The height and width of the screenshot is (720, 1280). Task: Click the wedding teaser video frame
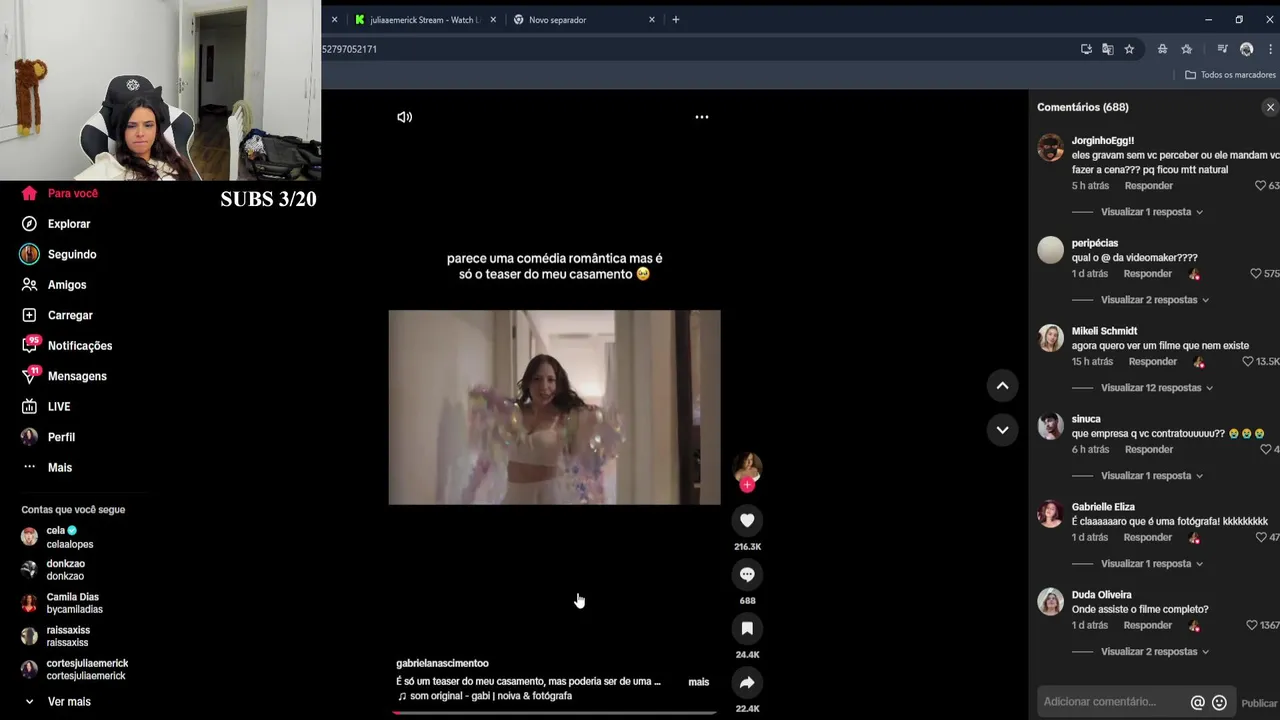554,407
